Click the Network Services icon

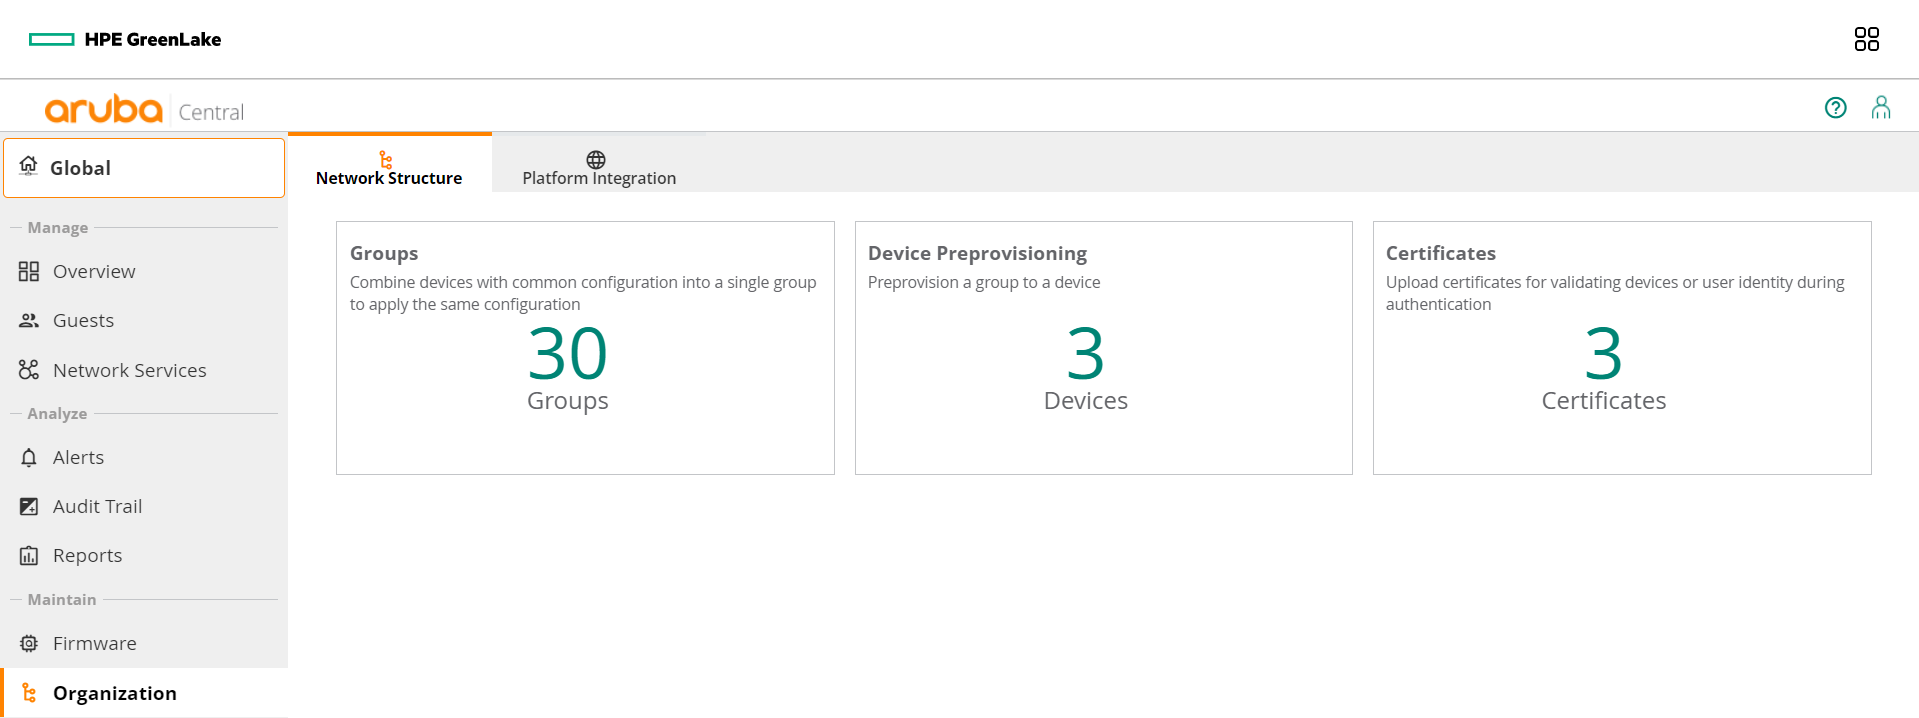[29, 370]
